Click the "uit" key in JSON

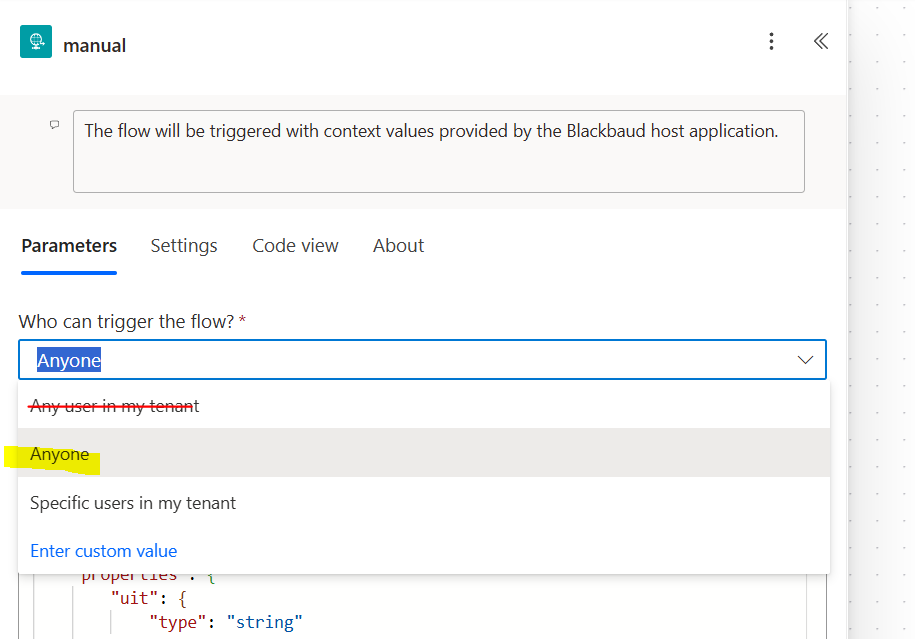click(133, 598)
